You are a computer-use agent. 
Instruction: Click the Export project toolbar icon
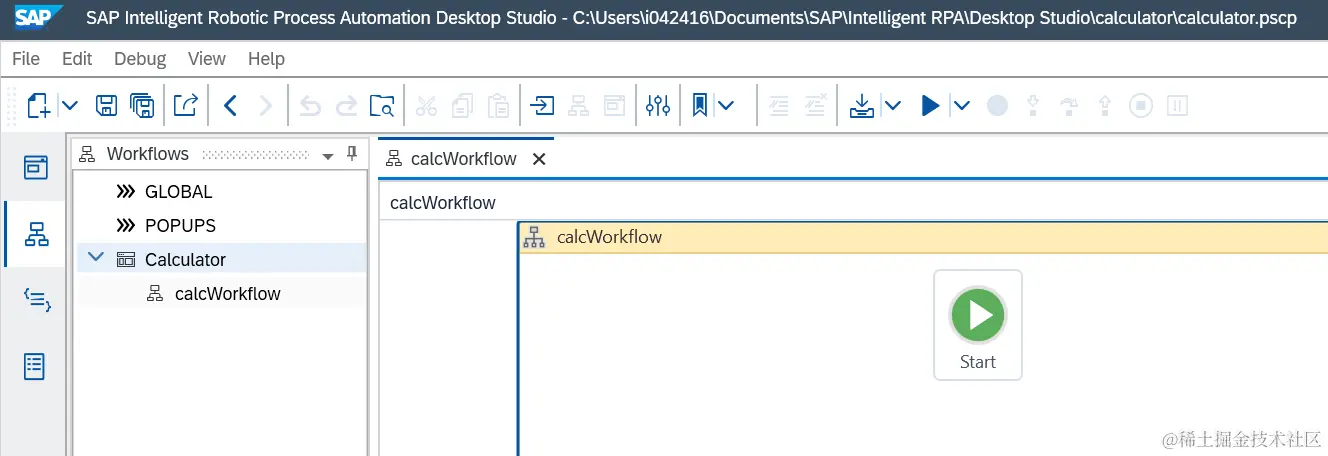click(186, 105)
